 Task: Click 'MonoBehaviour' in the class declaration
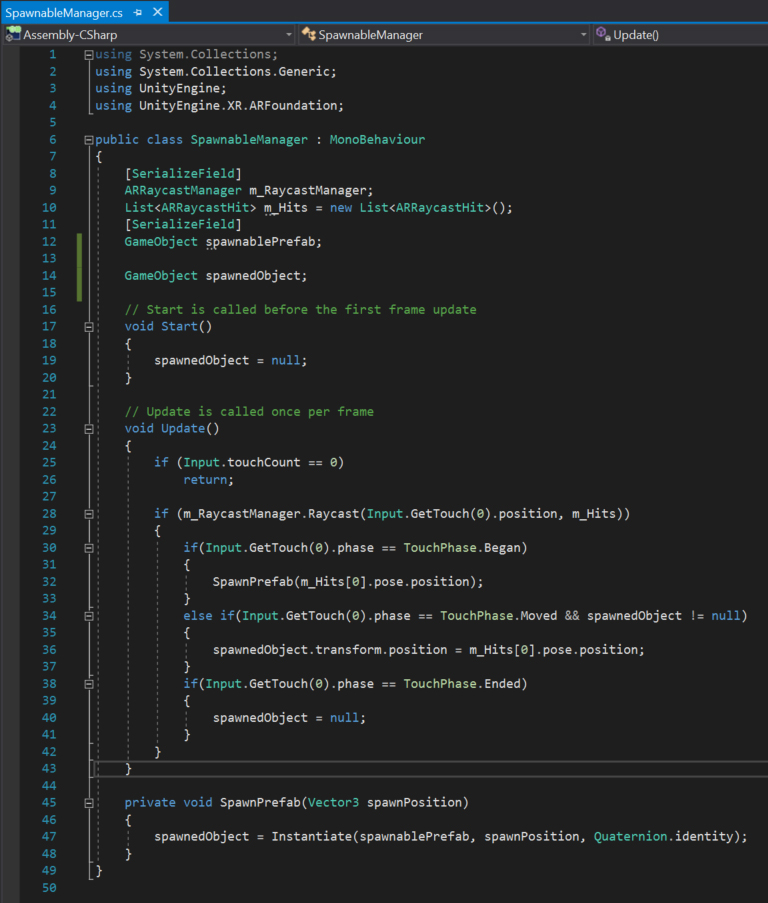[377, 139]
